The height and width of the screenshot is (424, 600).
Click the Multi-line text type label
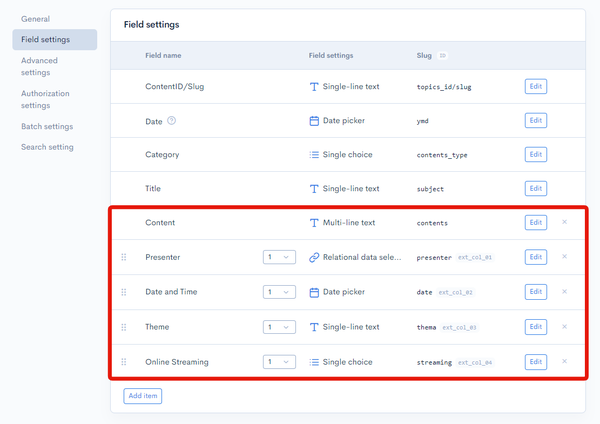(349, 223)
